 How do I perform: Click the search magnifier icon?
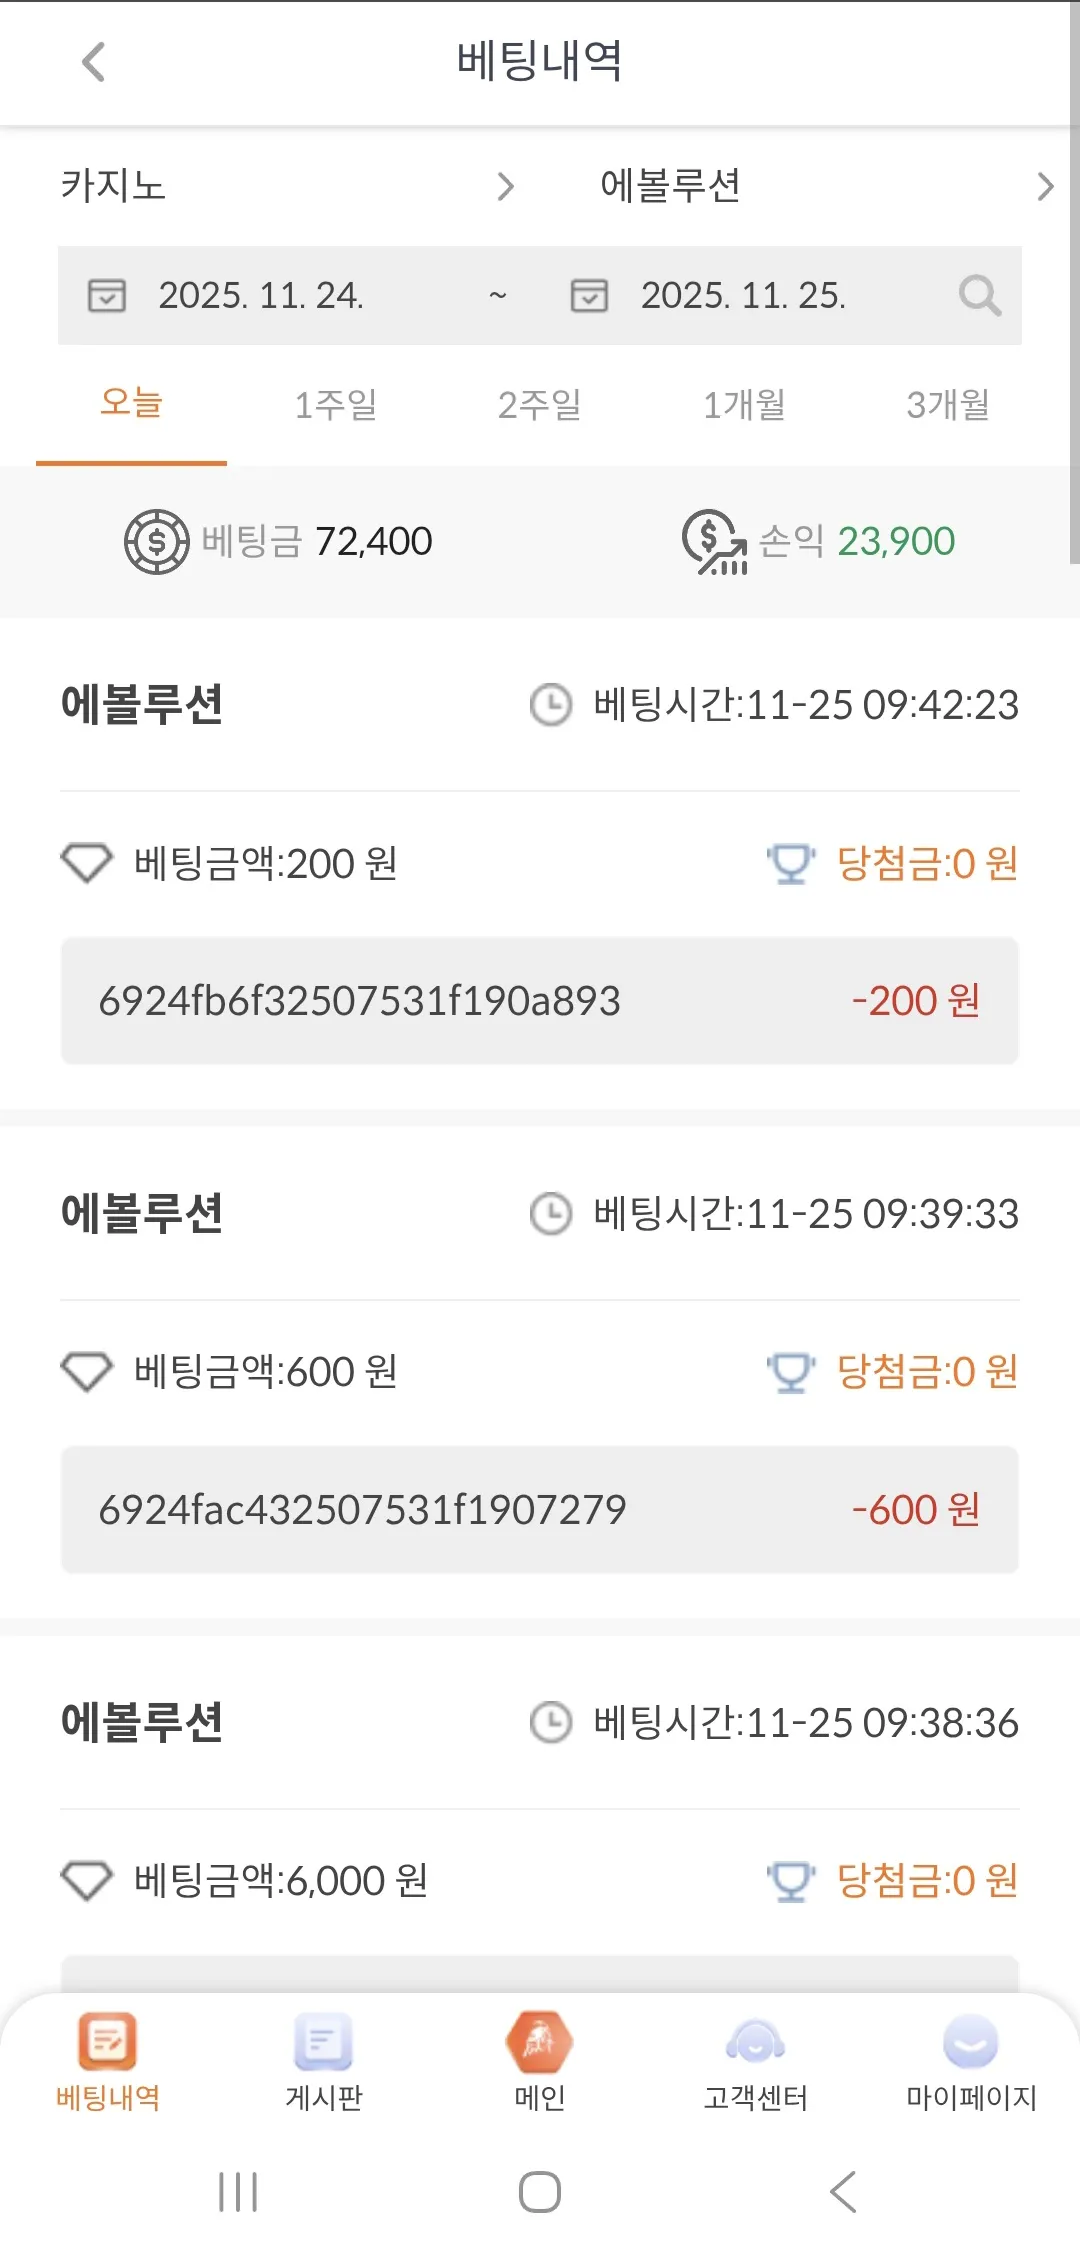pos(979,296)
